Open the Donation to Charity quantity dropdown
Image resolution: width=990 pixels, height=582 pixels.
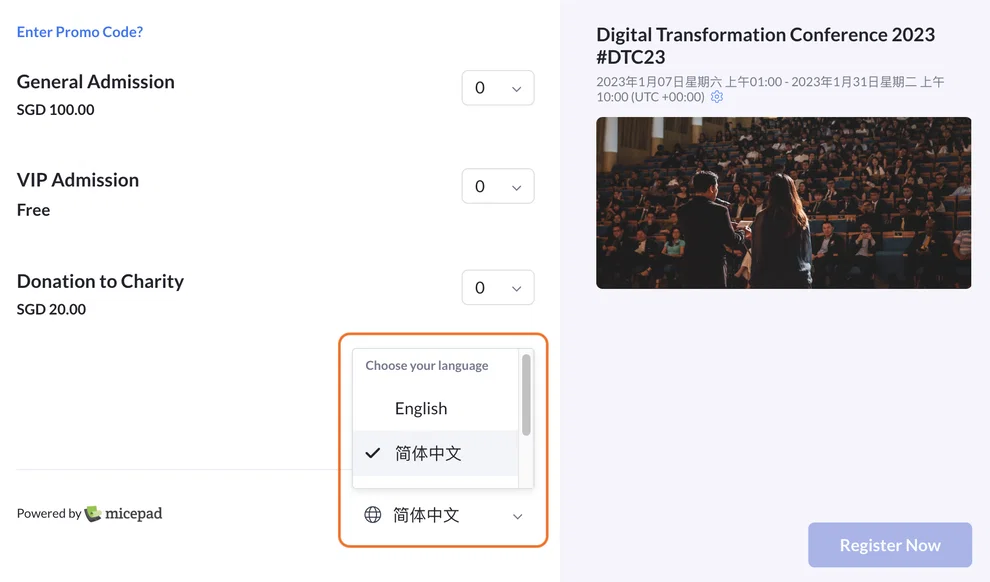click(x=498, y=288)
